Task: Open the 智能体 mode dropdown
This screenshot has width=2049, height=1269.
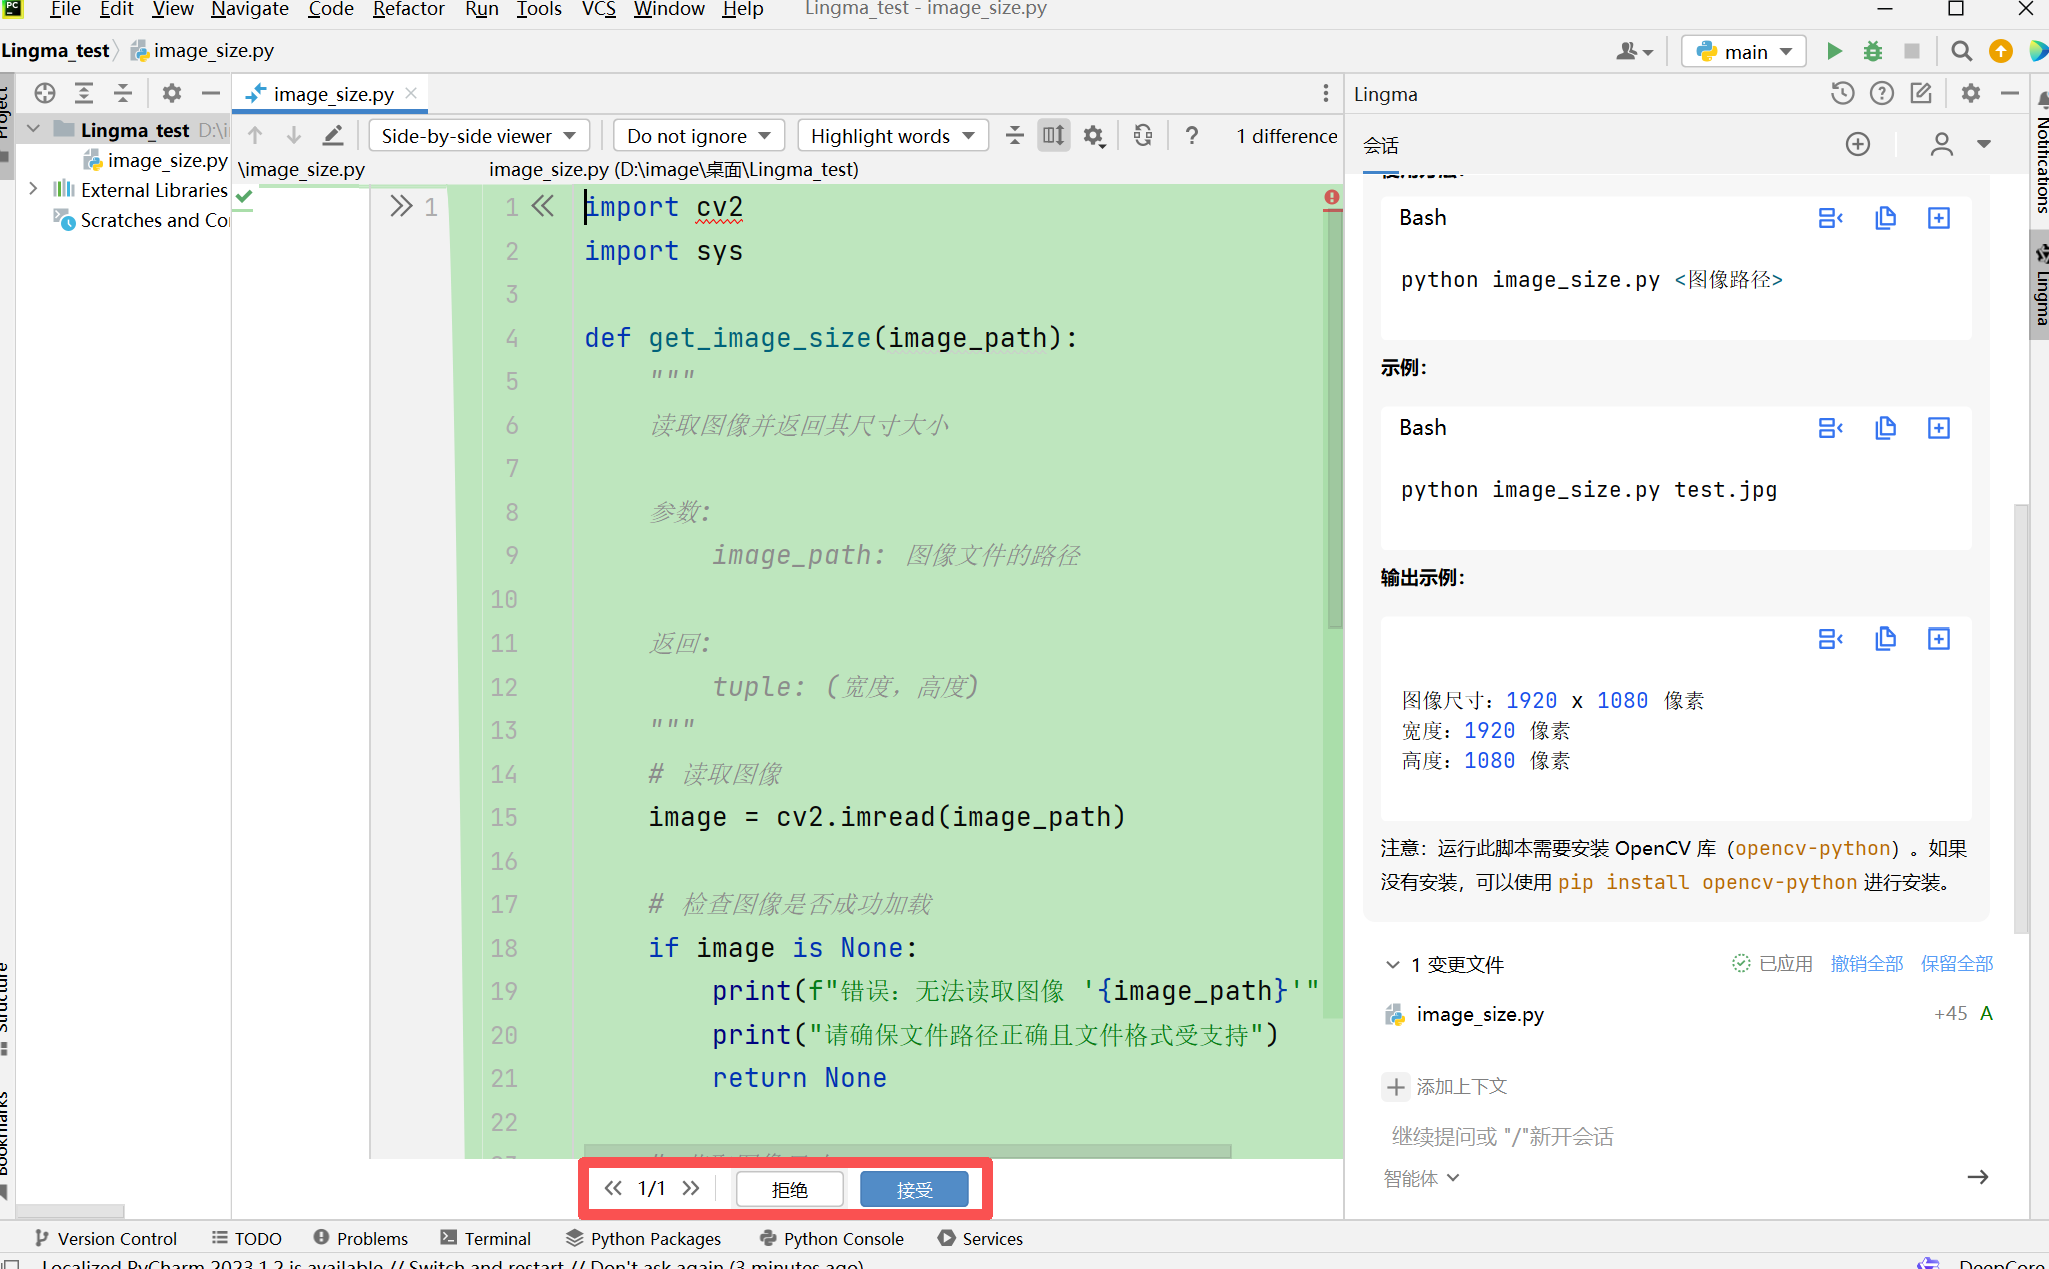Action: tap(1422, 1179)
